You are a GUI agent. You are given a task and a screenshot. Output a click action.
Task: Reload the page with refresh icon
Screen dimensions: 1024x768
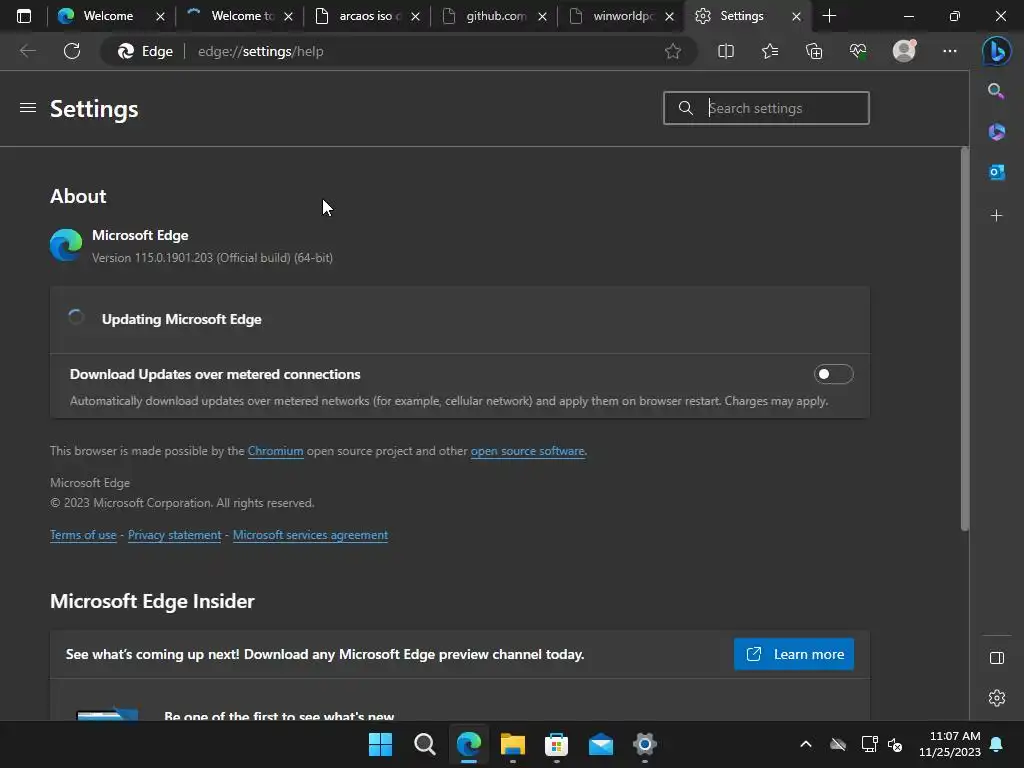click(x=72, y=51)
